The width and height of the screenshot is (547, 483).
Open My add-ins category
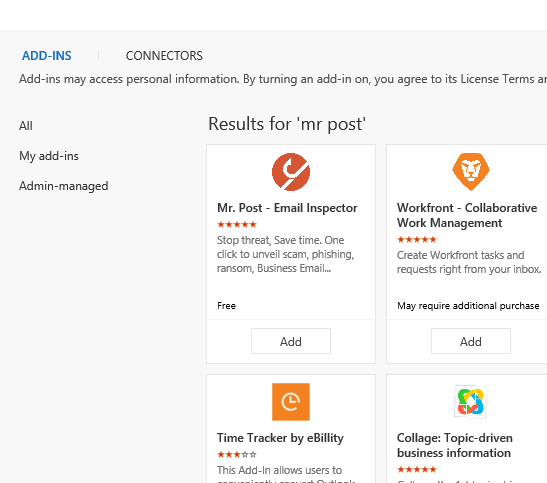click(x=49, y=156)
